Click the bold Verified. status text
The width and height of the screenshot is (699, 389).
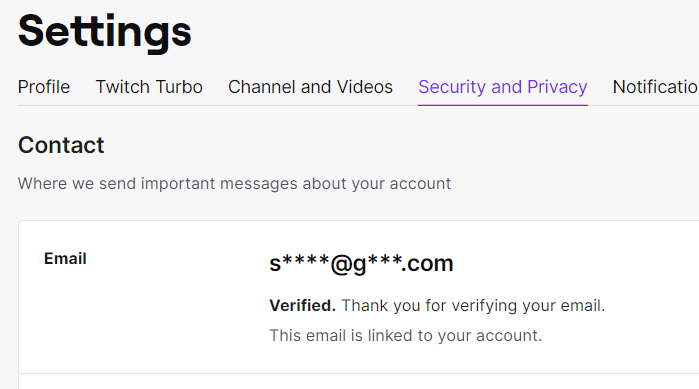(x=302, y=306)
